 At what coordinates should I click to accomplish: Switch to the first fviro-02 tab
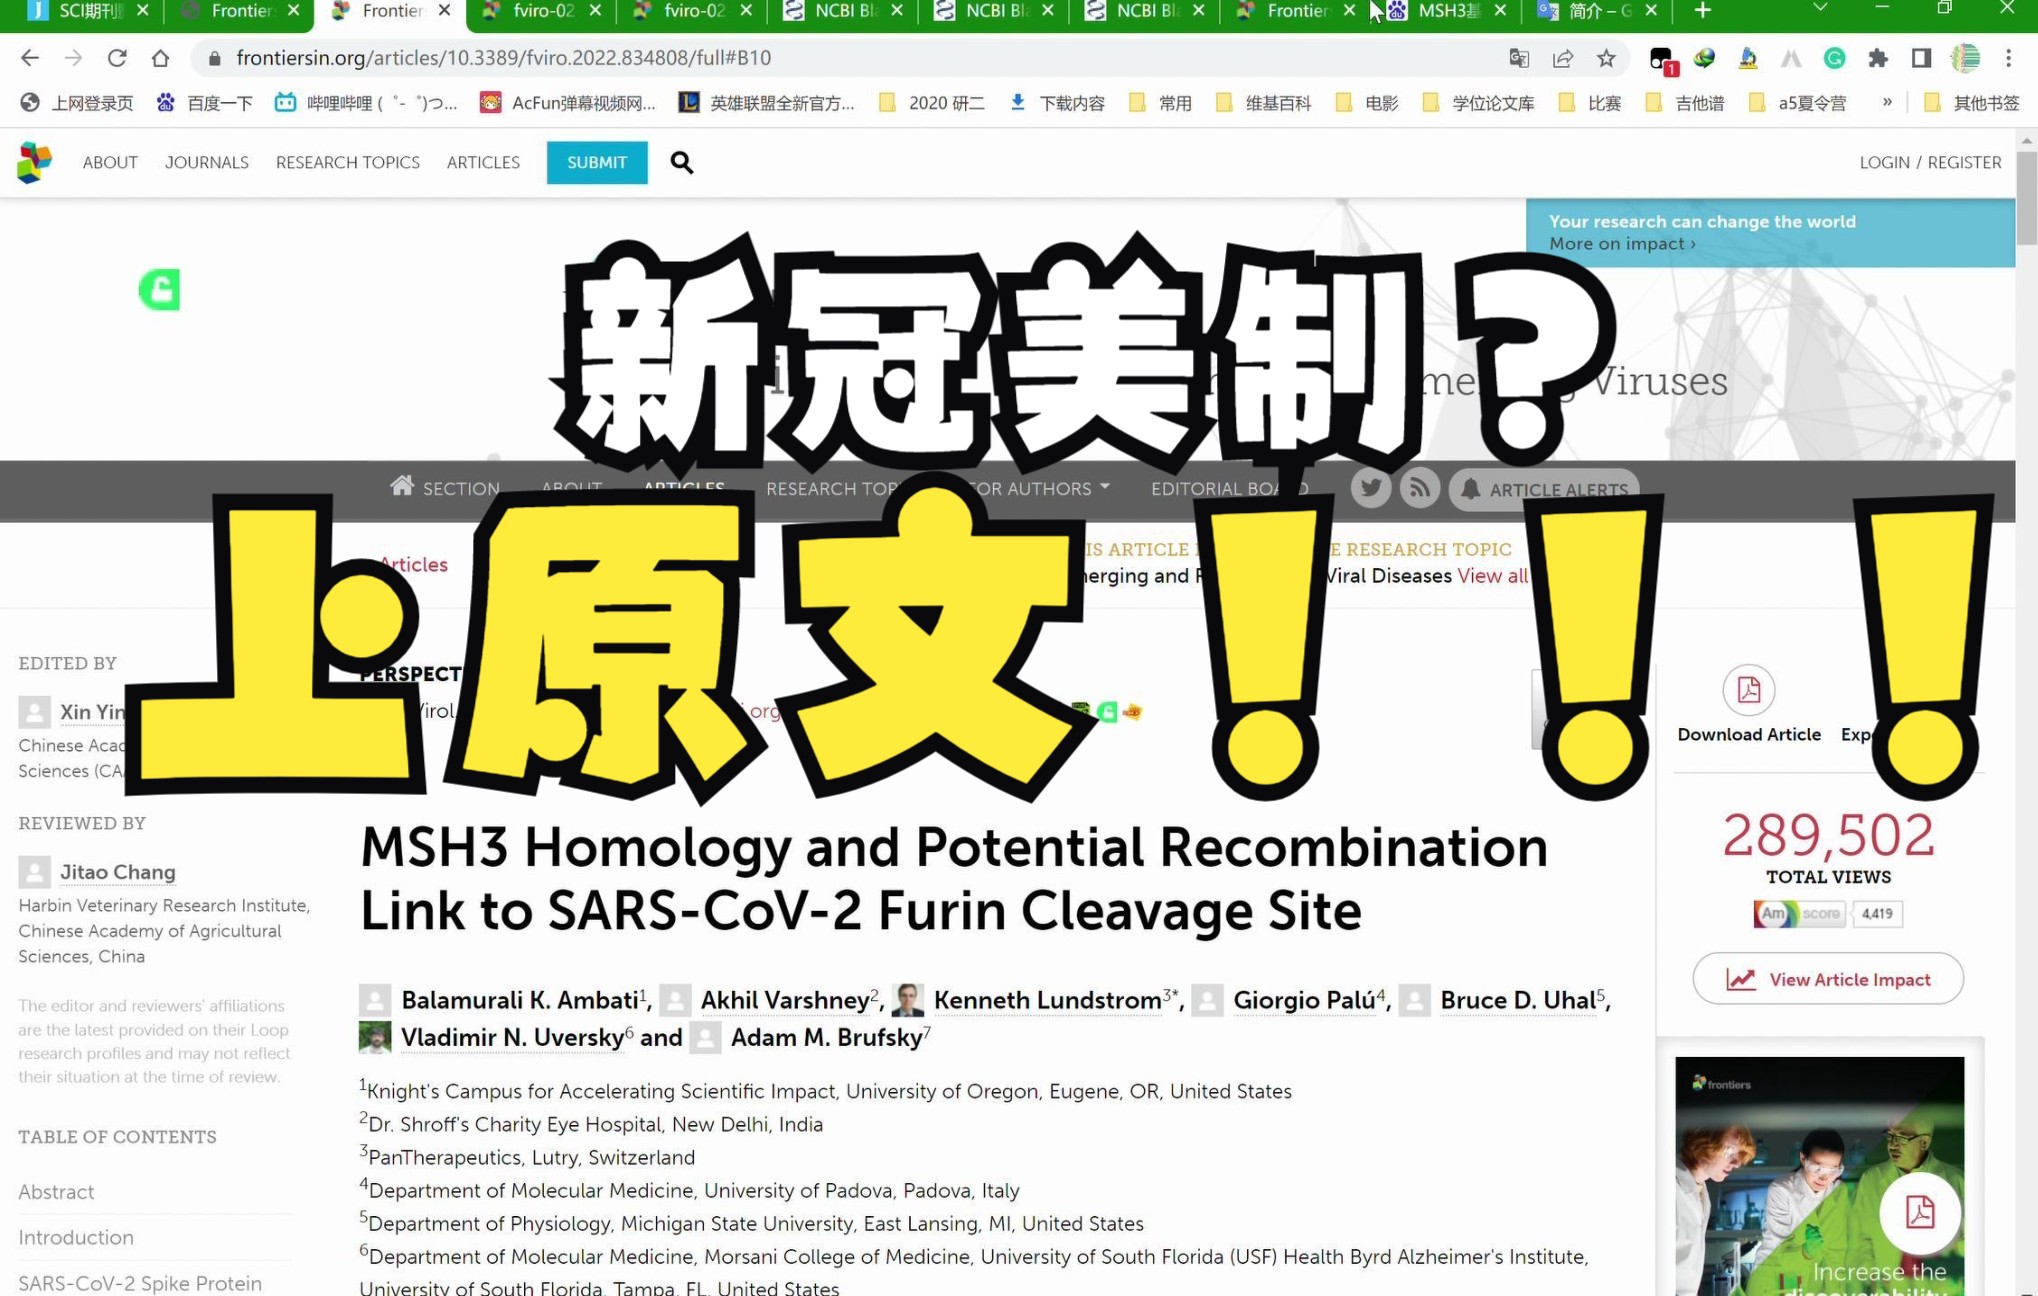(542, 11)
